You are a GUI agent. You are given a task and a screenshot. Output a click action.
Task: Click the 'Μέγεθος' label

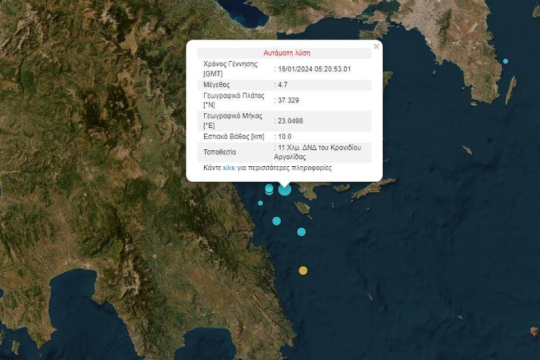point(216,84)
